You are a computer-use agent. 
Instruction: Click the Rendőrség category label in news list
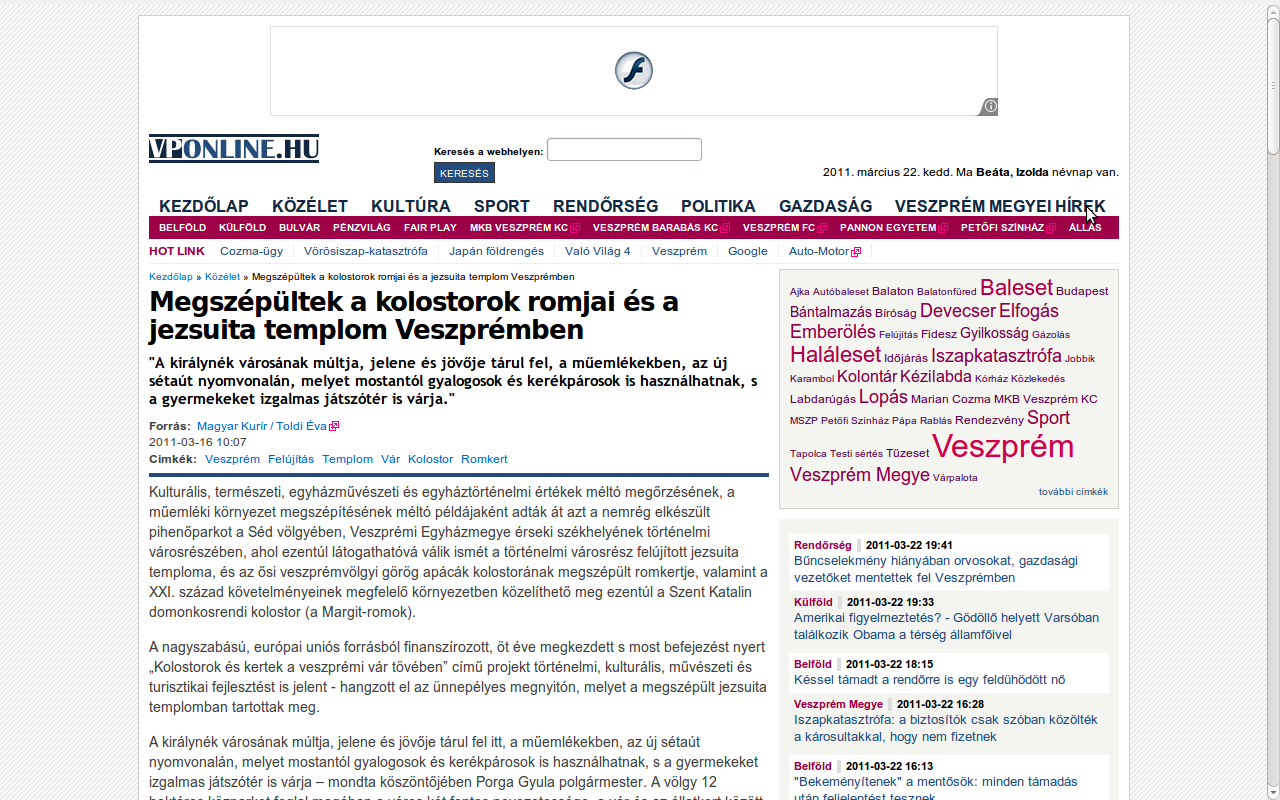coord(823,545)
